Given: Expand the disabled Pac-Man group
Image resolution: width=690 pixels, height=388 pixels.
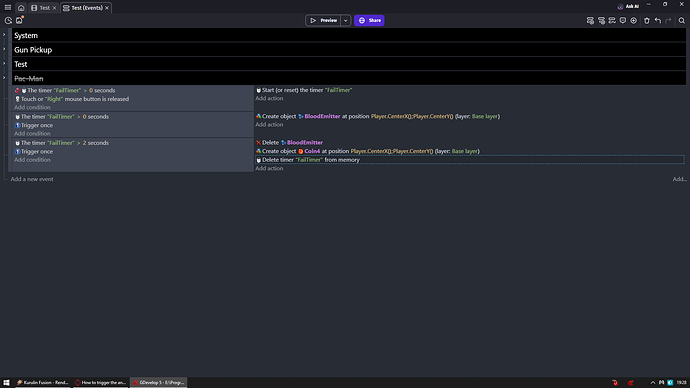Looking at the screenshot, I should [x=4, y=78].
